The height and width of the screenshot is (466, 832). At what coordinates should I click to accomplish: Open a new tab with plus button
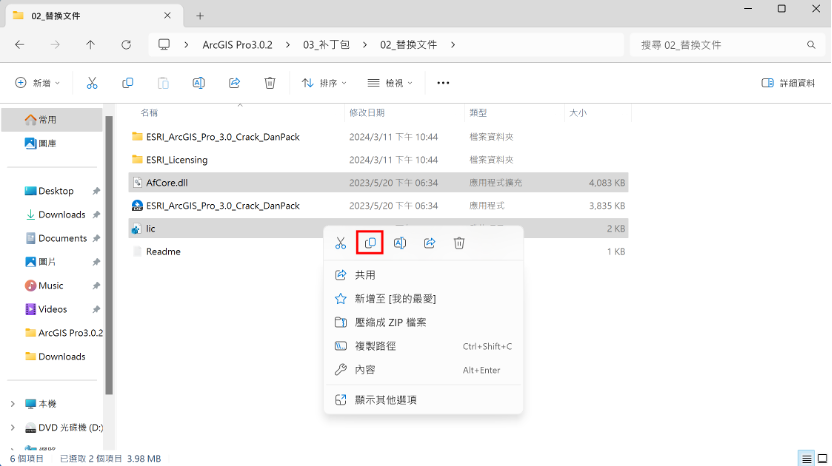[x=200, y=16]
